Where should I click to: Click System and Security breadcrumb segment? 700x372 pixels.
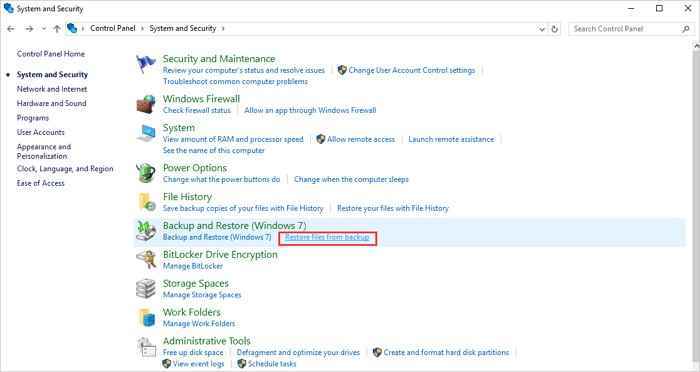(183, 28)
